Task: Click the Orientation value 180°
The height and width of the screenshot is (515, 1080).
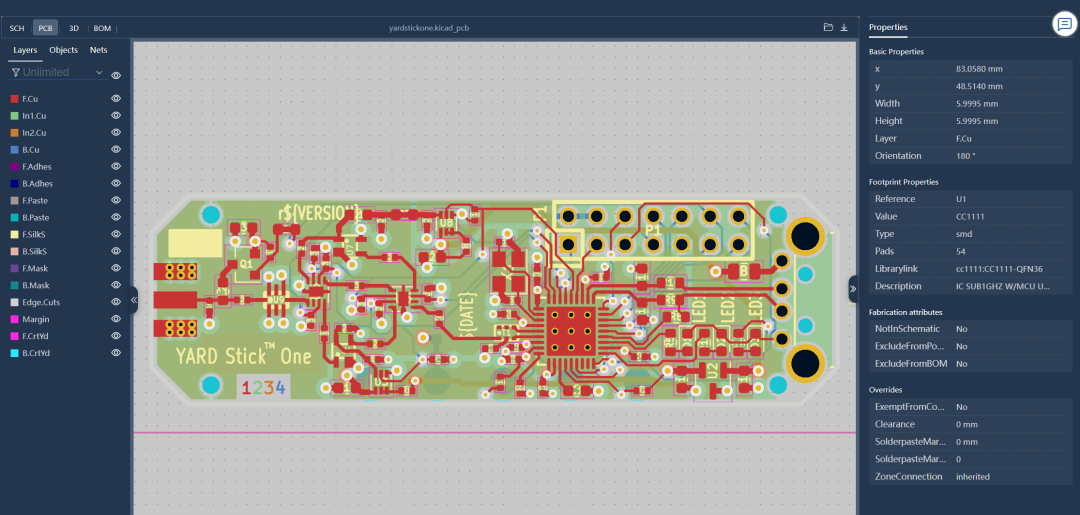Action: point(968,156)
